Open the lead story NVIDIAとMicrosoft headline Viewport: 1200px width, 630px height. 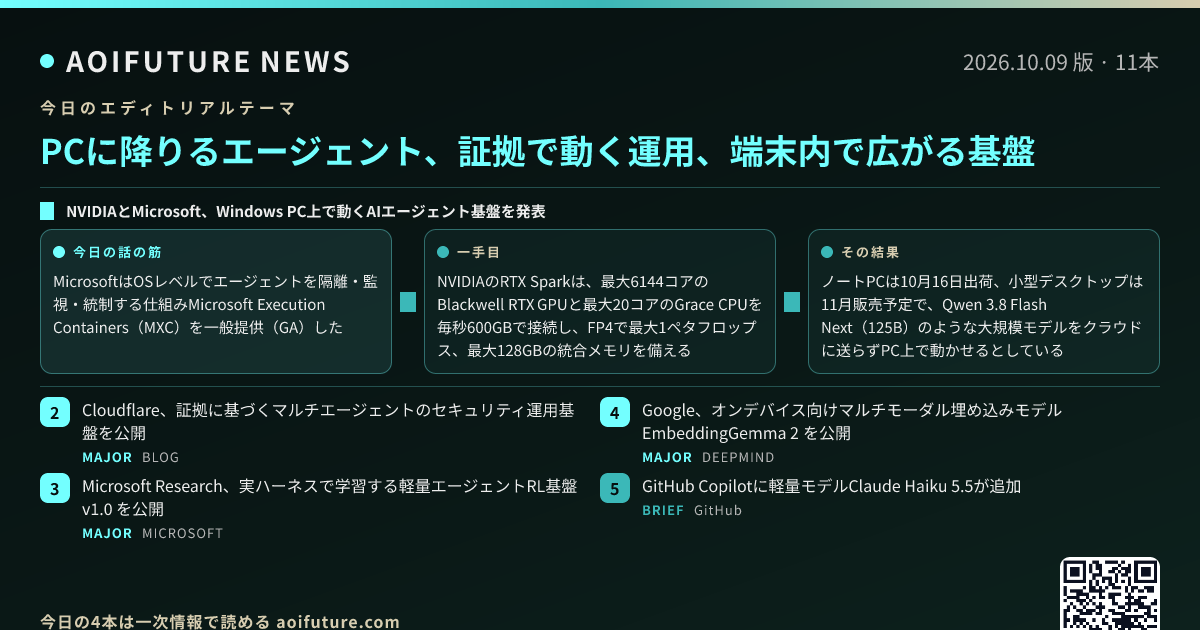pyautogui.click(x=305, y=211)
